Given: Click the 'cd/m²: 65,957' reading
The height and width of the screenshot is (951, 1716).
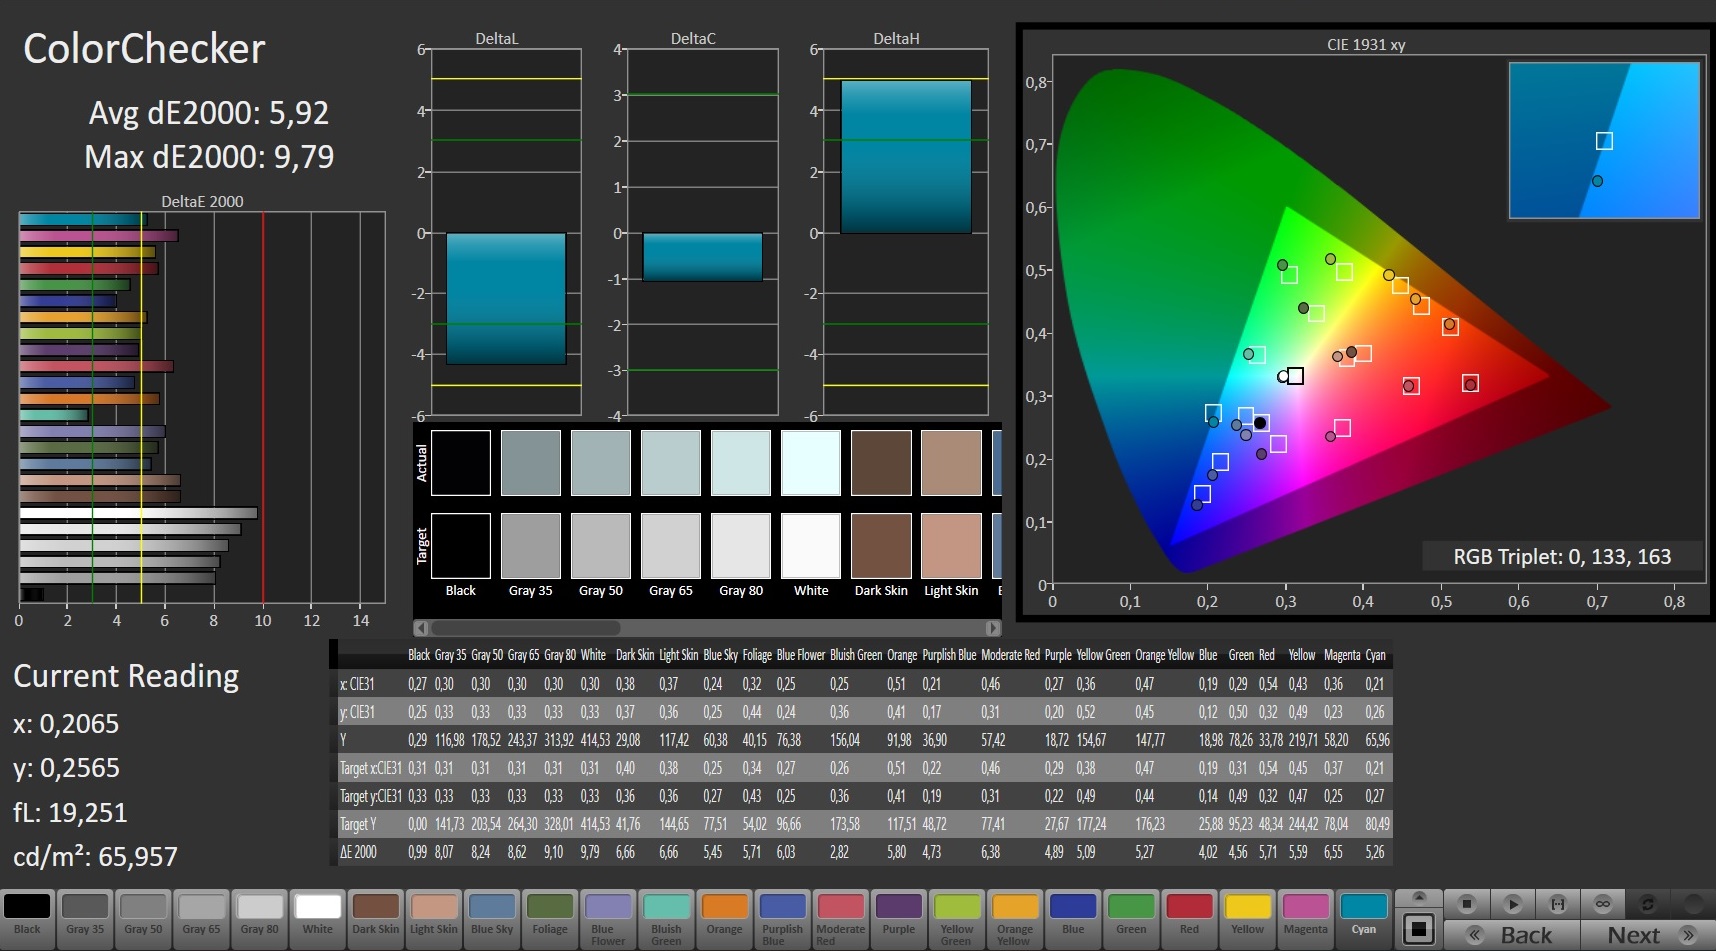Looking at the screenshot, I should 95,857.
